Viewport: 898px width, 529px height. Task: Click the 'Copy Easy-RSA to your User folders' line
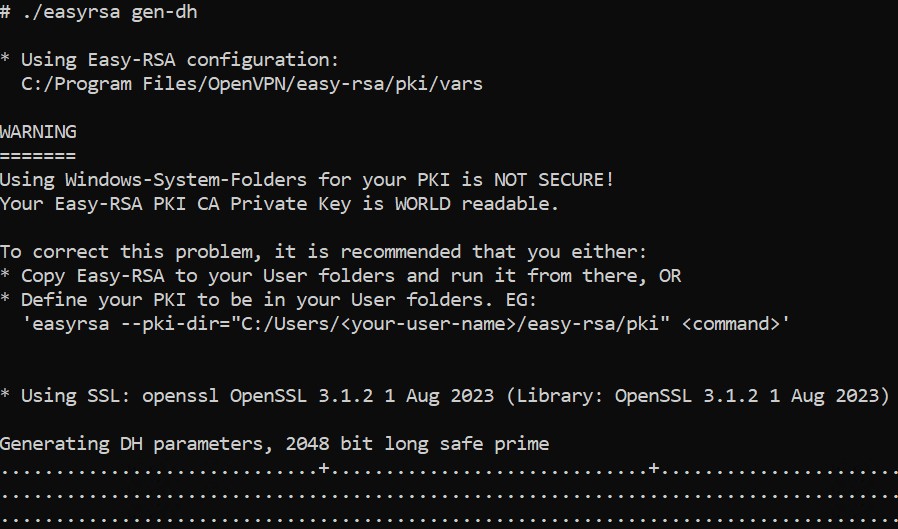pos(340,276)
